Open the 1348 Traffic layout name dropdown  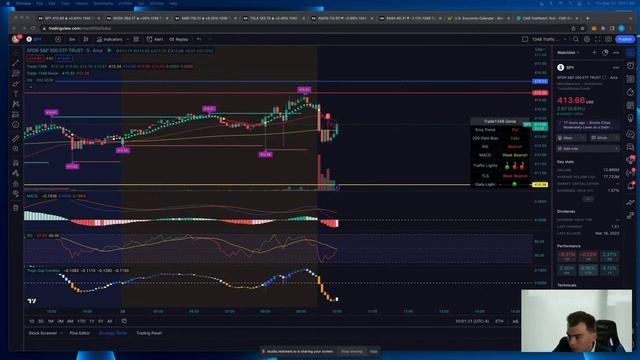(x=549, y=39)
